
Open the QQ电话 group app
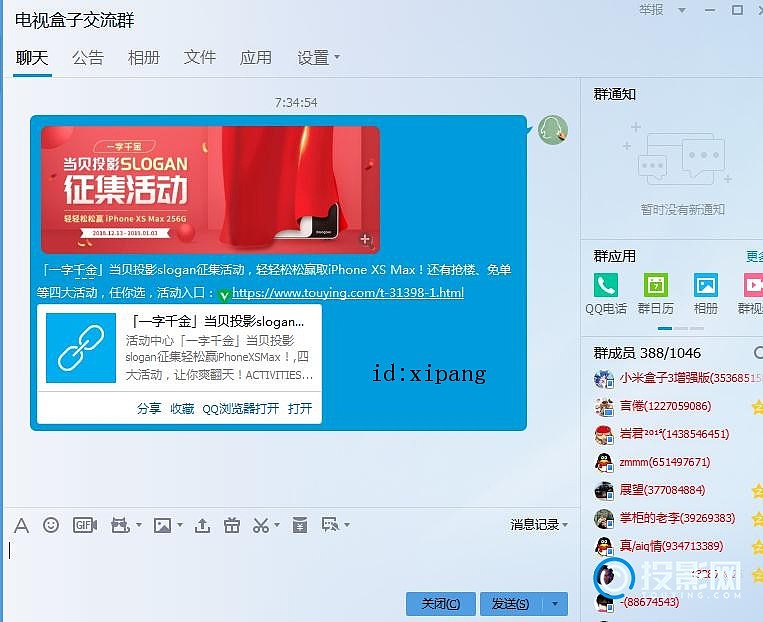point(606,285)
